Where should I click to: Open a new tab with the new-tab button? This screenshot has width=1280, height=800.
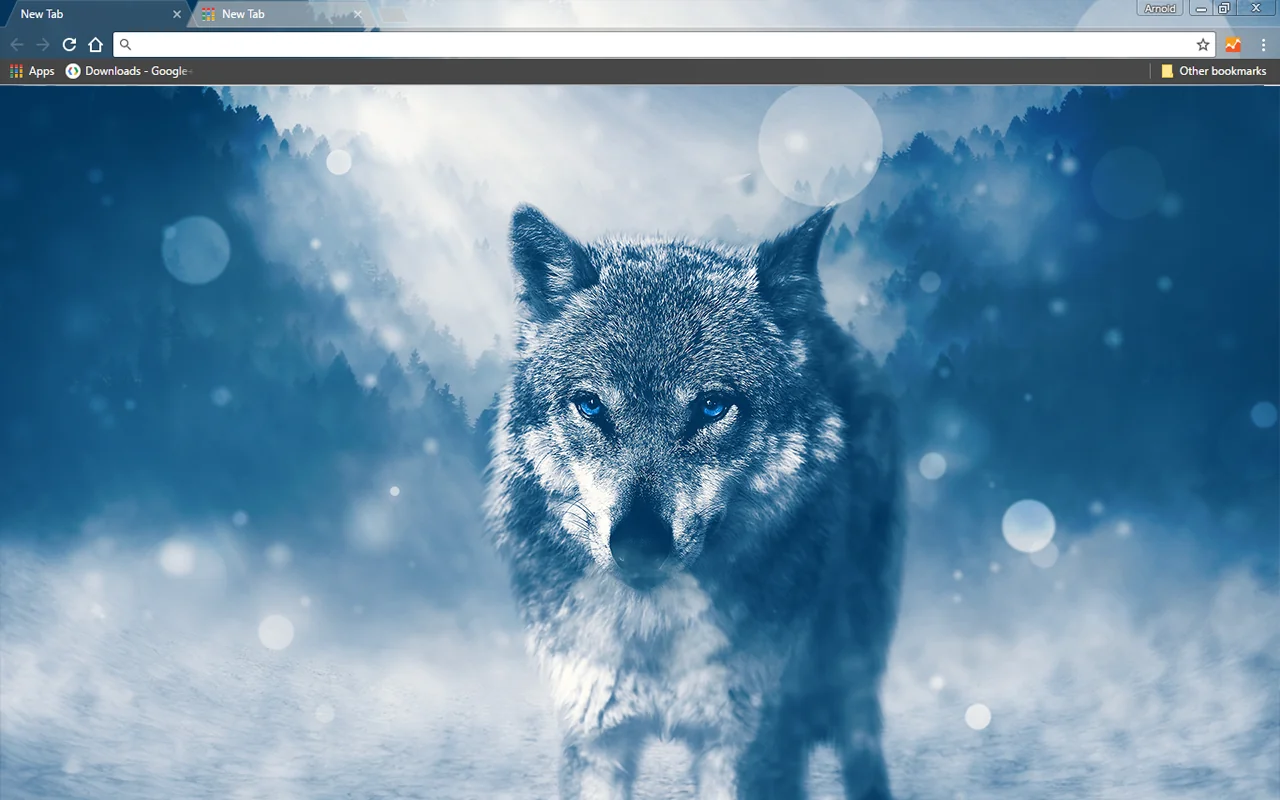392,14
